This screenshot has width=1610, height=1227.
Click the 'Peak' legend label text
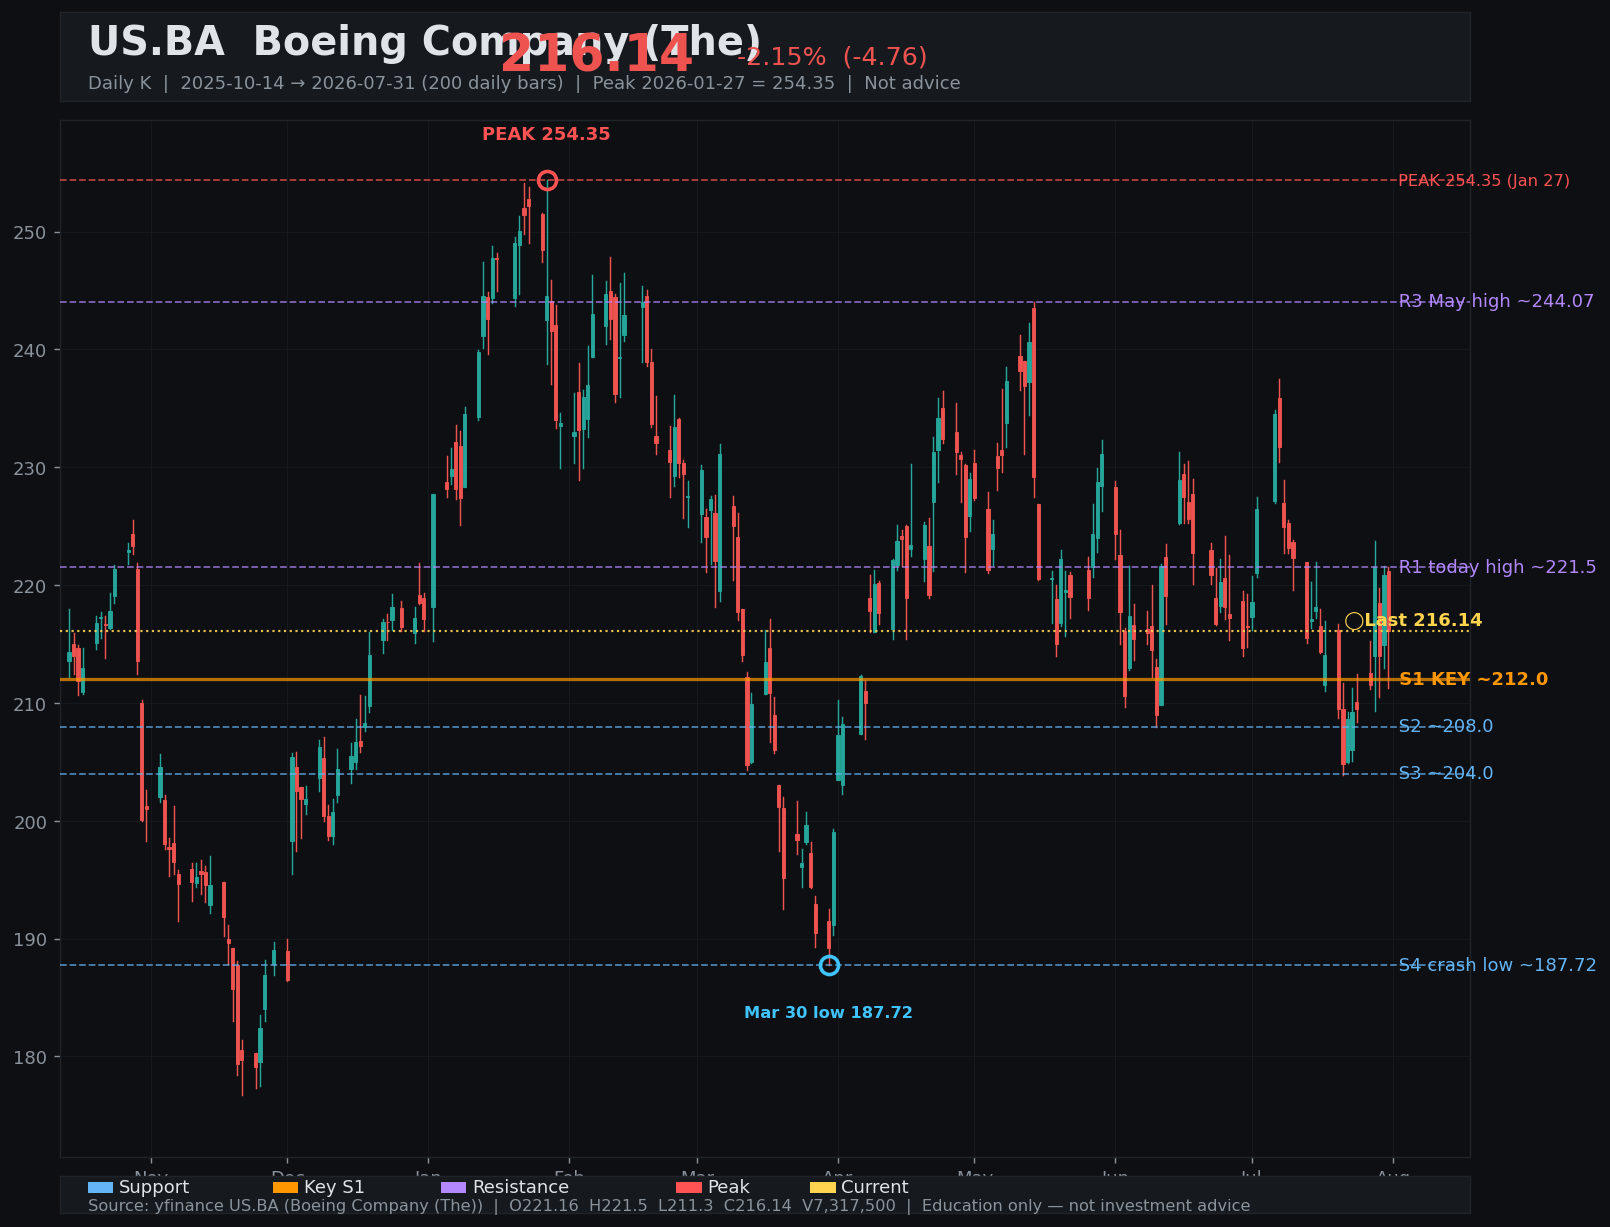[729, 1188]
